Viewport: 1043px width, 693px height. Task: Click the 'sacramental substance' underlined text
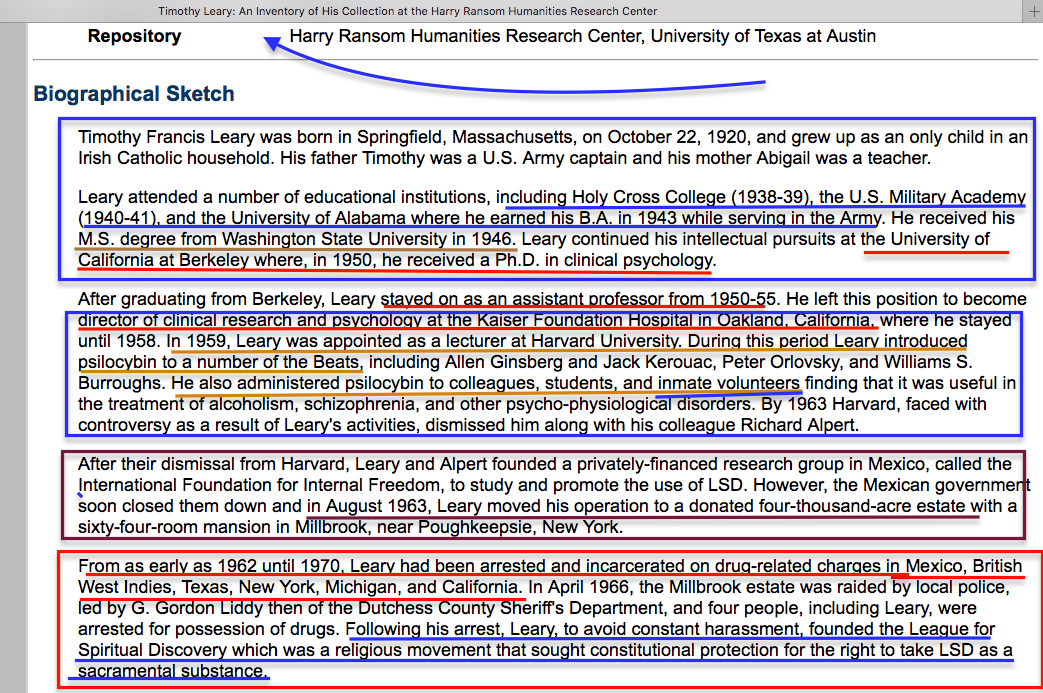(170, 671)
